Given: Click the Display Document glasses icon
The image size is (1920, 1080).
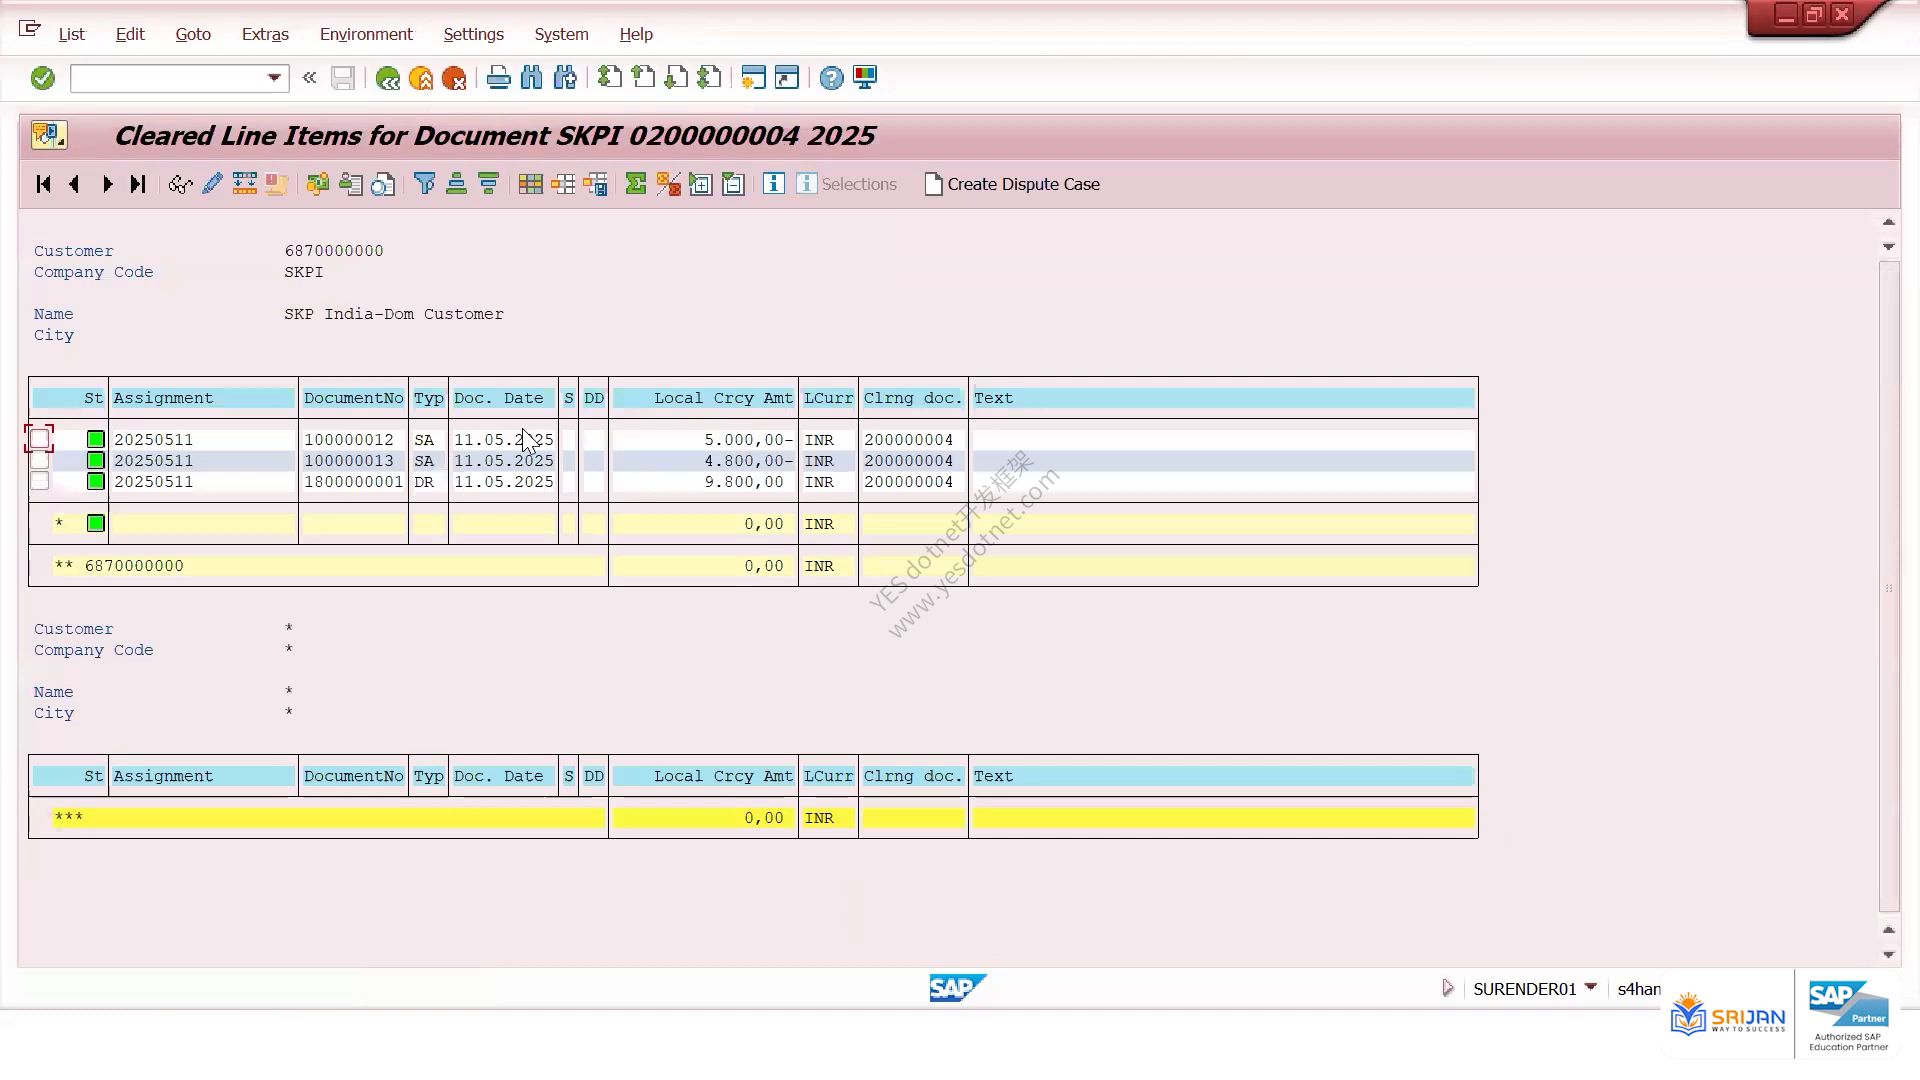Looking at the screenshot, I should 180,184.
